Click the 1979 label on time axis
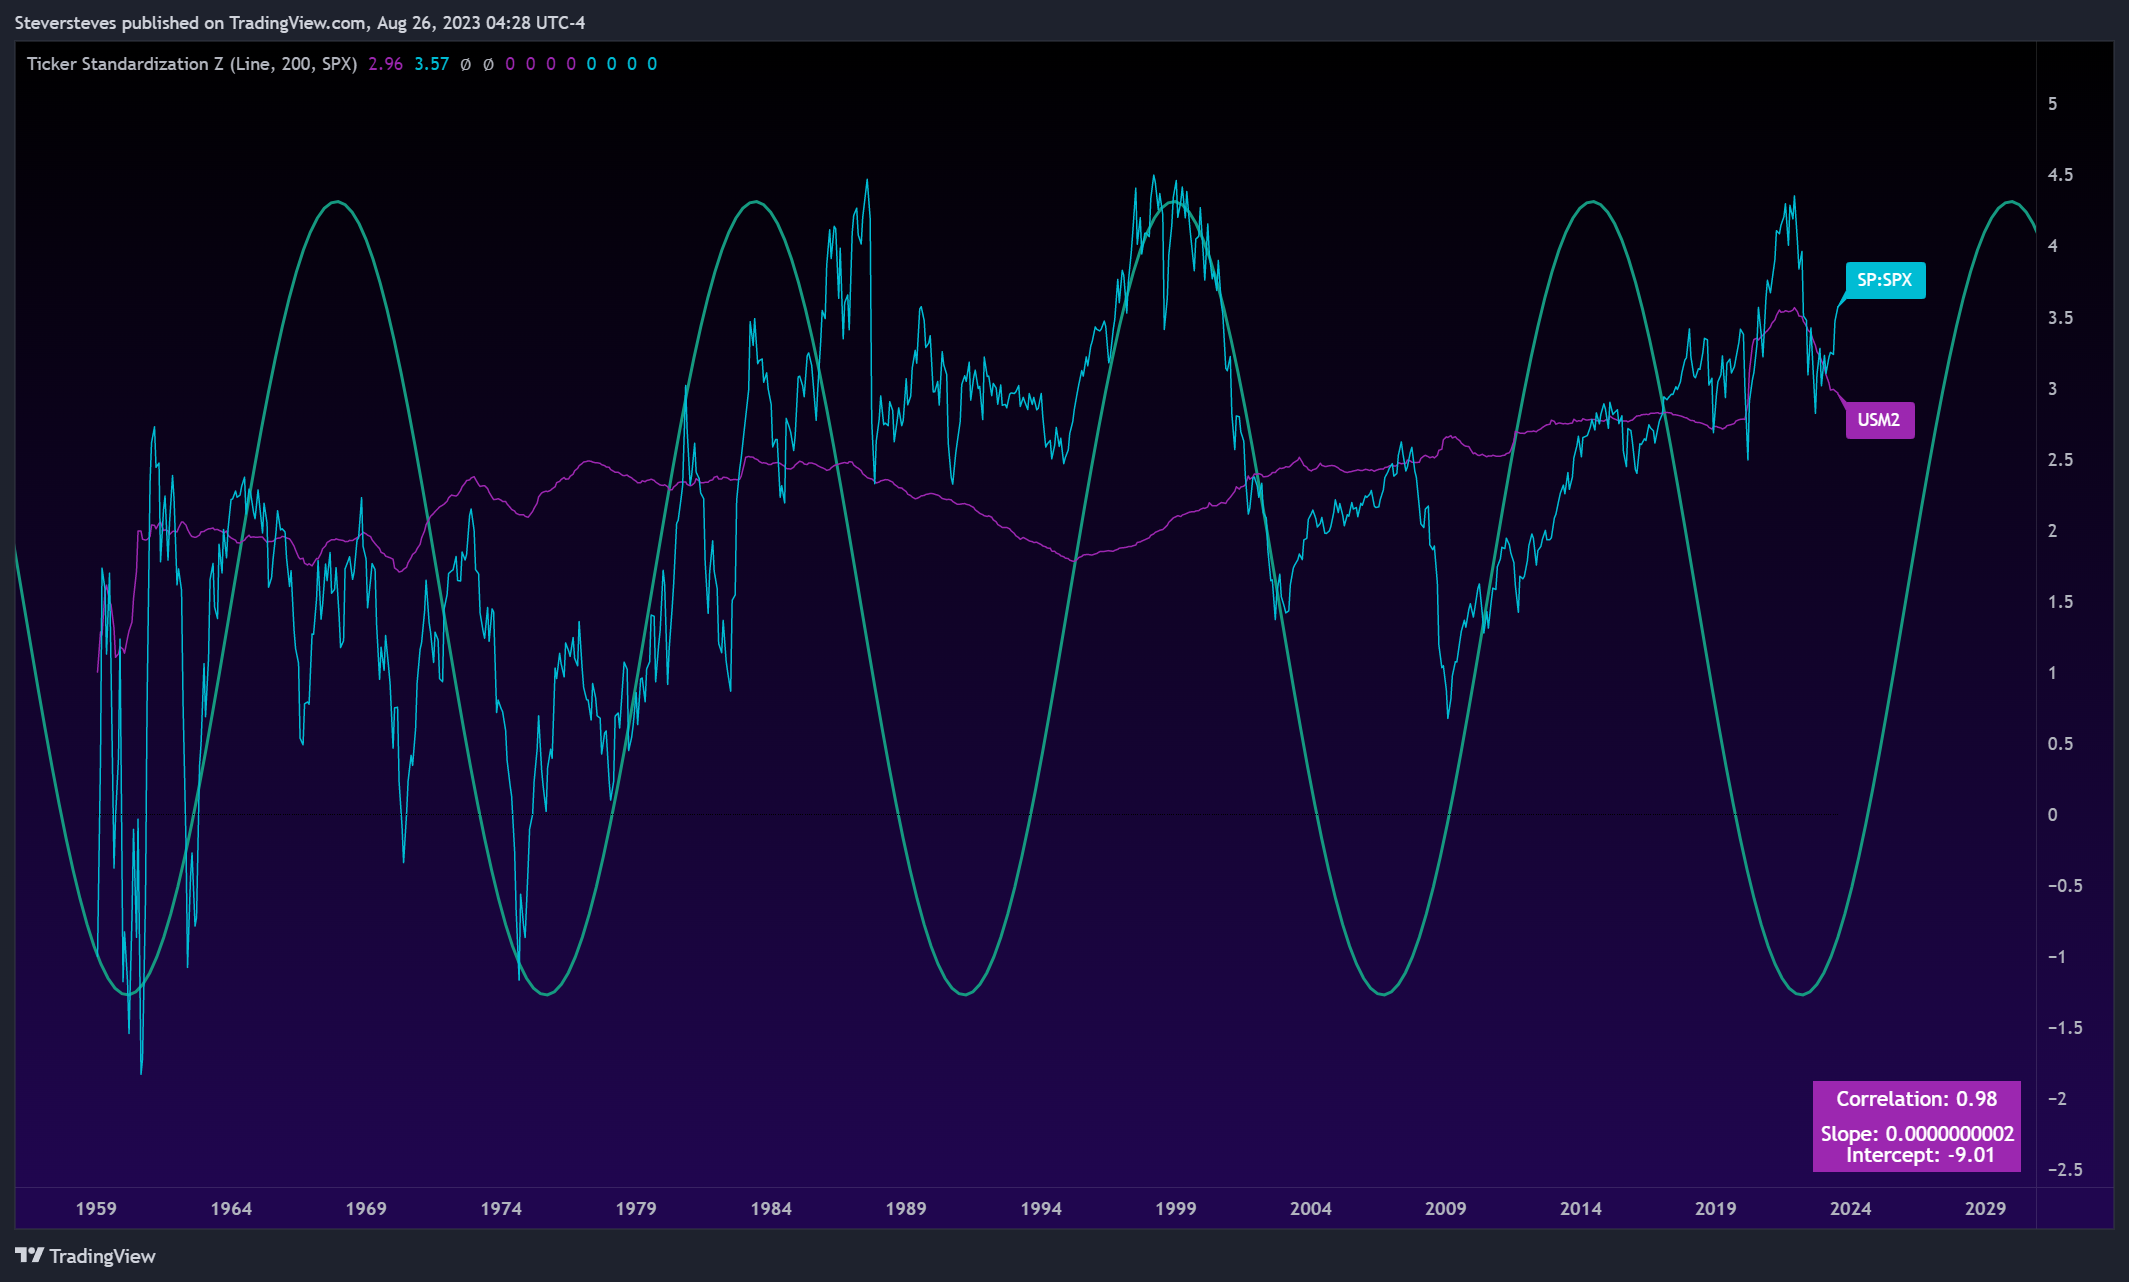Screen dimensions: 2129x1282 (636, 1208)
